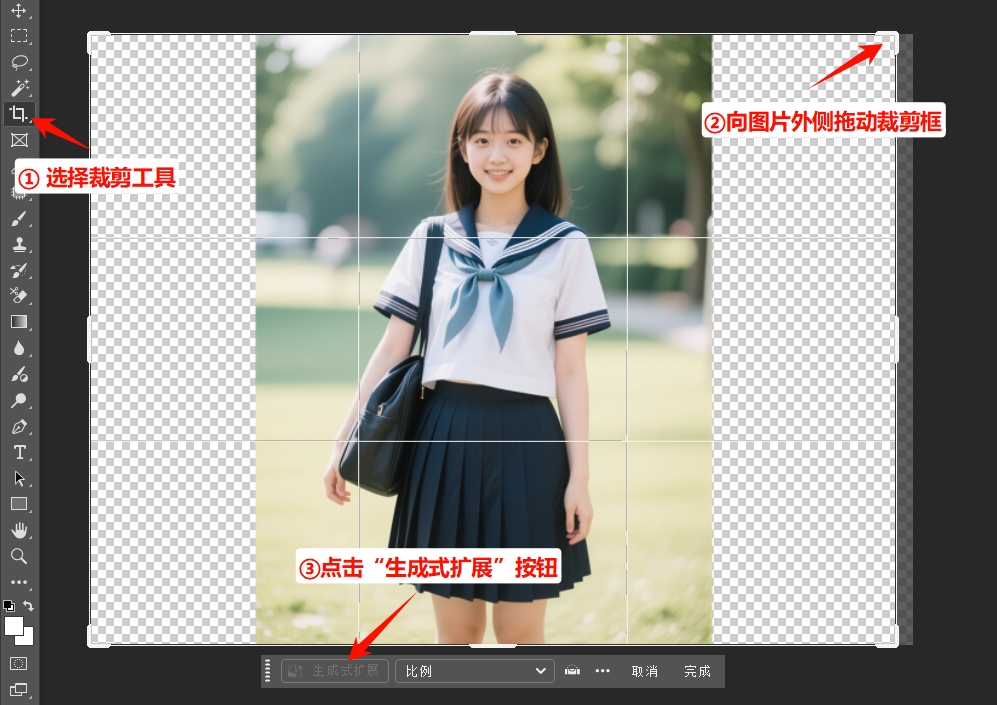Reset default foreground and background colors
This screenshot has height=705, width=997.
9,606
